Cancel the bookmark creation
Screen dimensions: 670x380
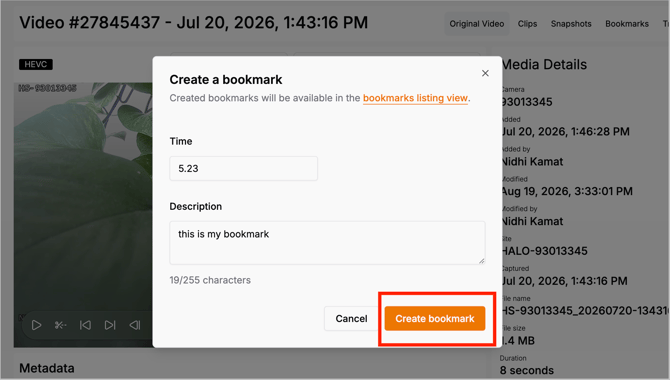351,318
